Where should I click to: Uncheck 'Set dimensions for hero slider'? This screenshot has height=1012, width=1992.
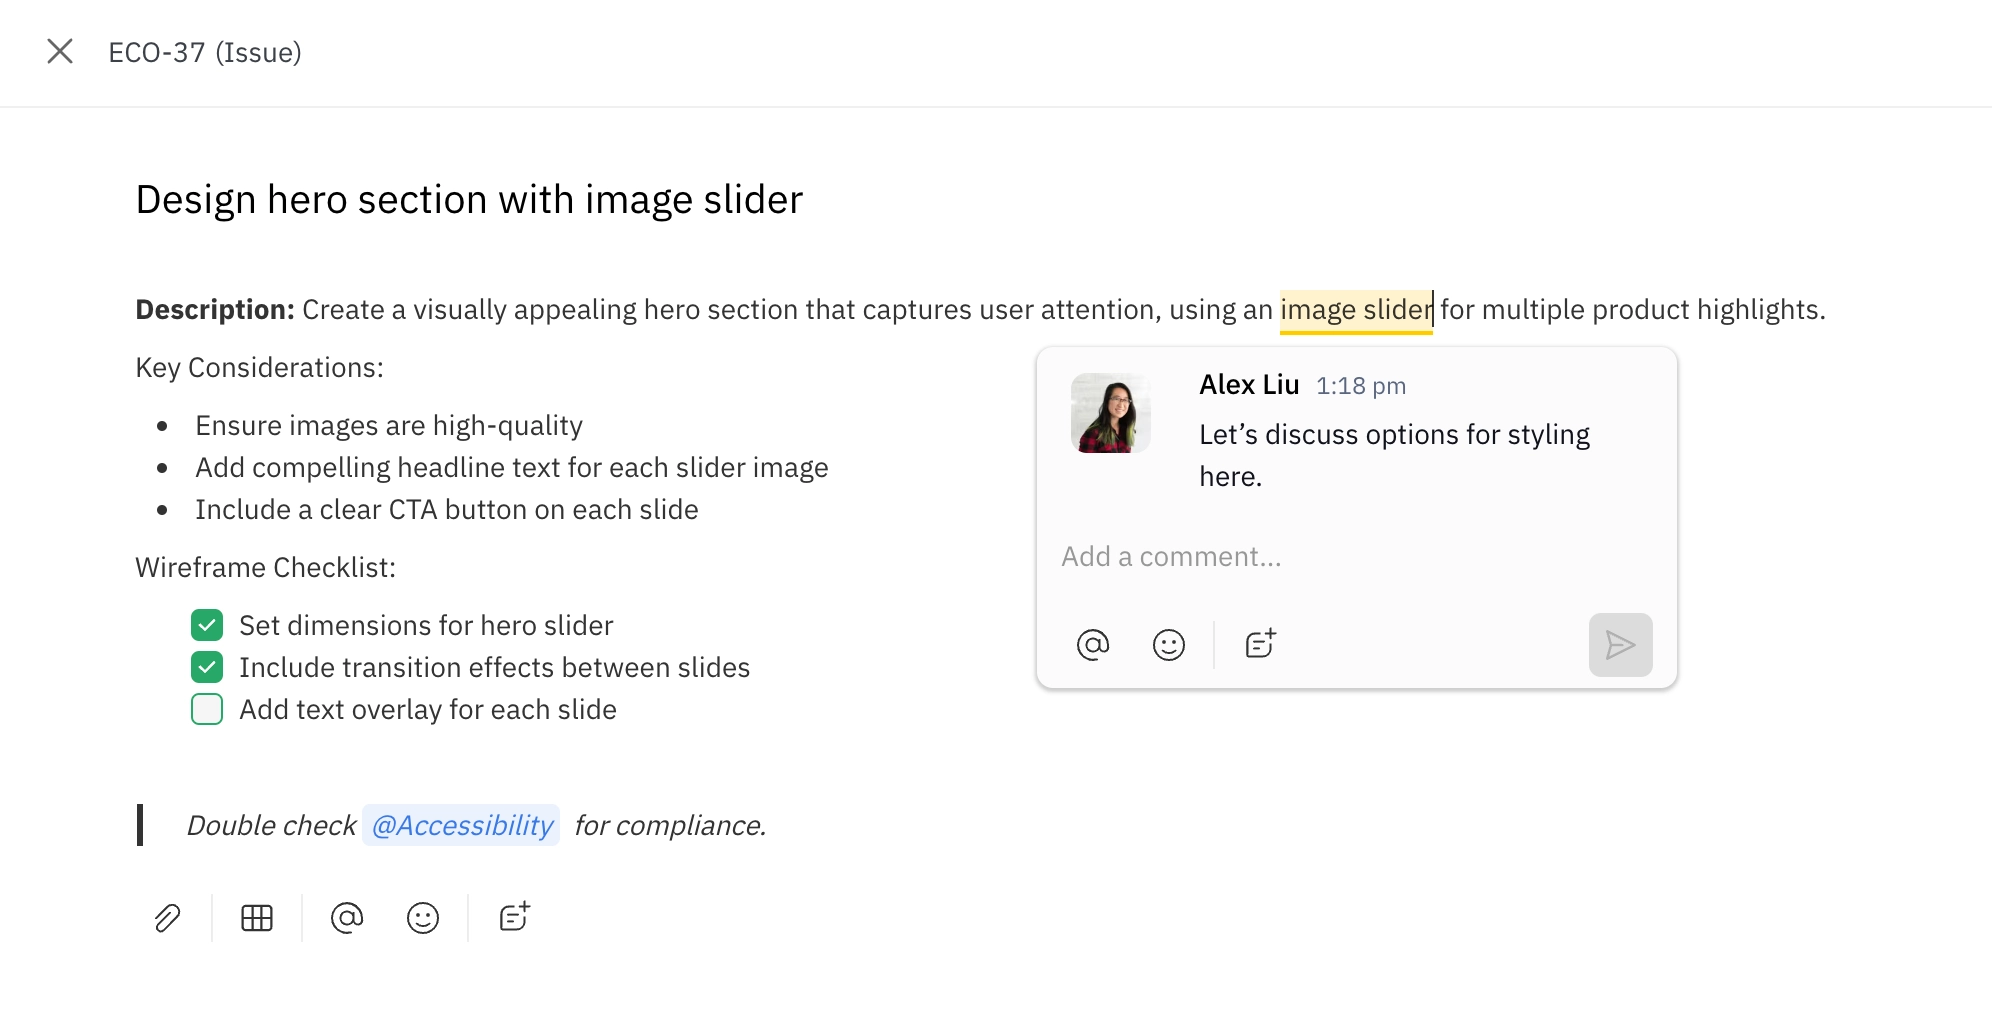(x=207, y=625)
